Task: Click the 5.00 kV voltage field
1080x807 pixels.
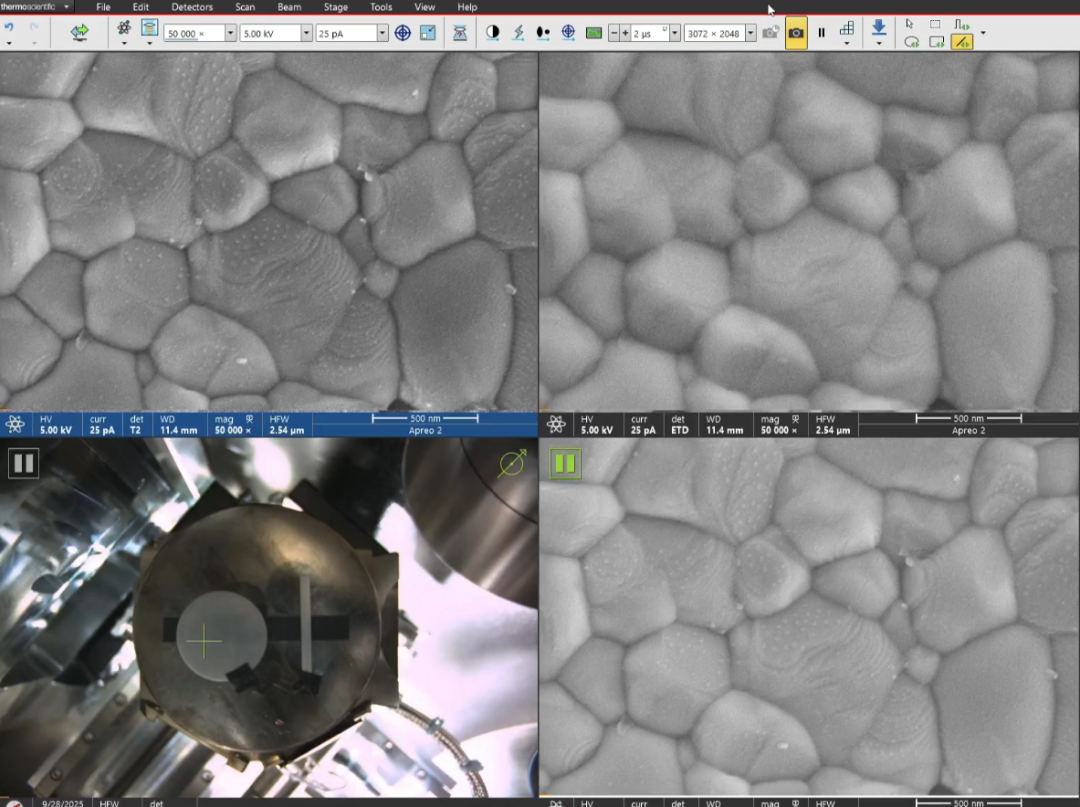Action: point(271,33)
